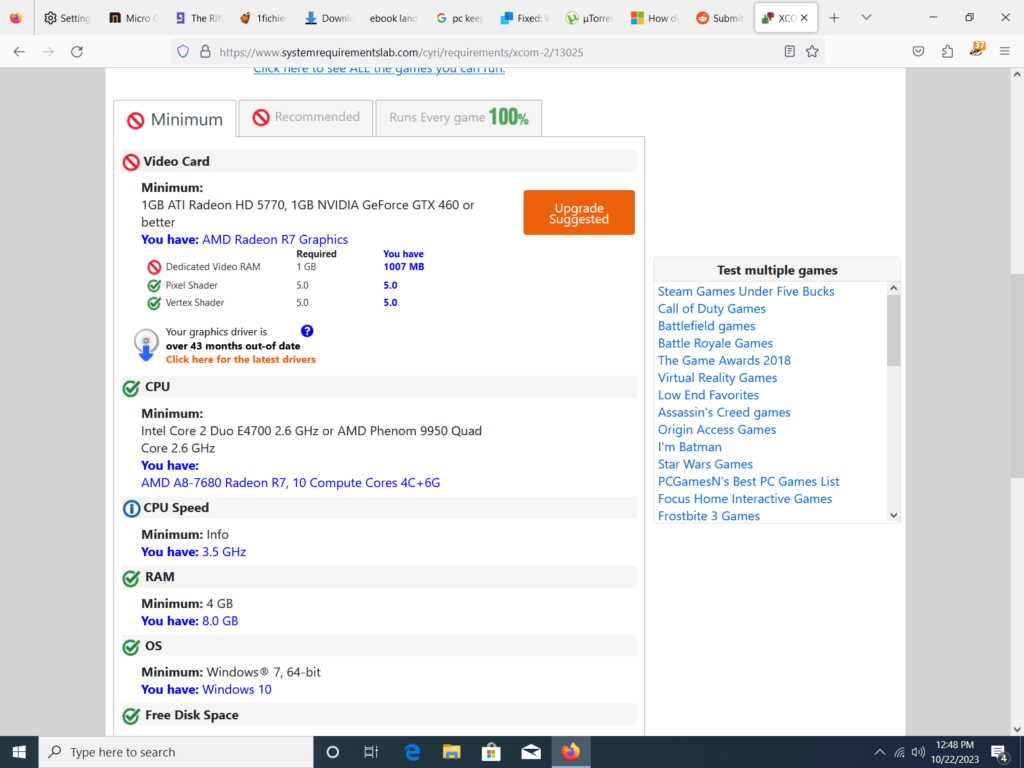
Task: Open Battlefield games list
Action: point(706,326)
